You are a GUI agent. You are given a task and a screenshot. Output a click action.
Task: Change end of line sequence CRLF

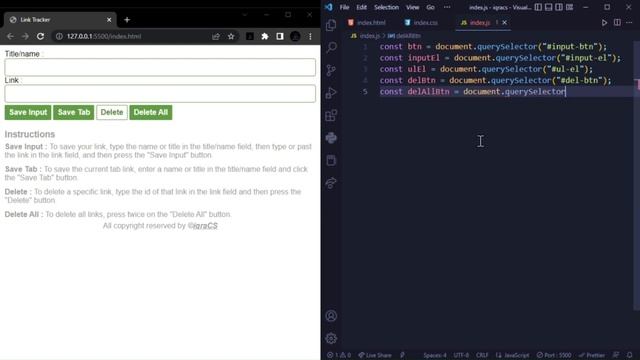click(x=482, y=355)
